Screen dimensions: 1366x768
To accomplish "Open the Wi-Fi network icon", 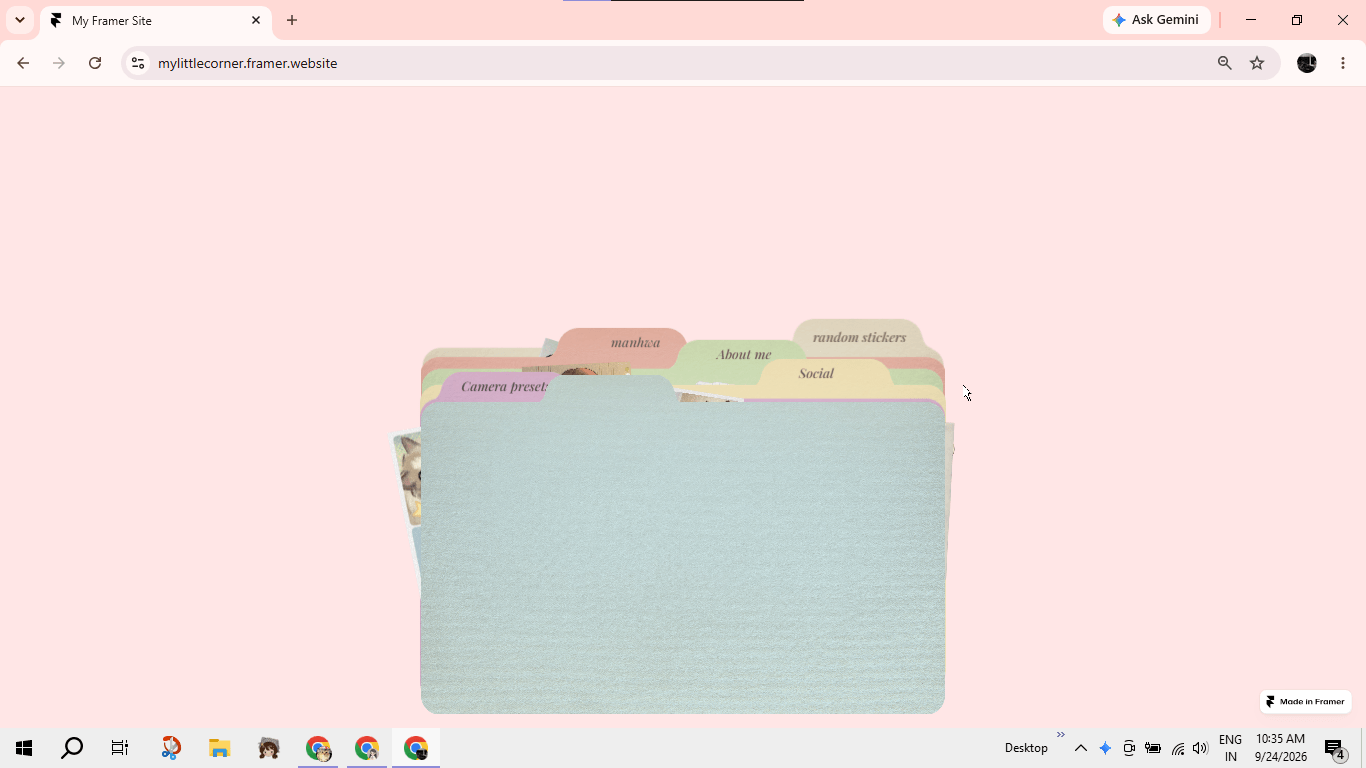I will pyautogui.click(x=1178, y=748).
